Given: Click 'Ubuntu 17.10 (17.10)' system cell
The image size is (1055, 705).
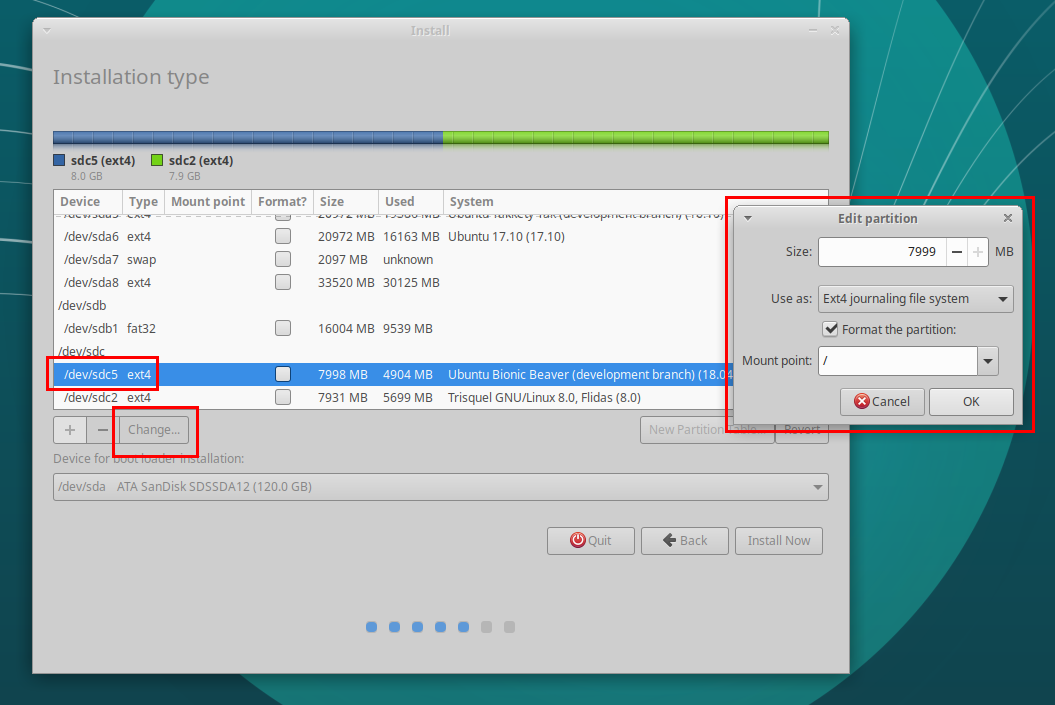Looking at the screenshot, I should (507, 236).
